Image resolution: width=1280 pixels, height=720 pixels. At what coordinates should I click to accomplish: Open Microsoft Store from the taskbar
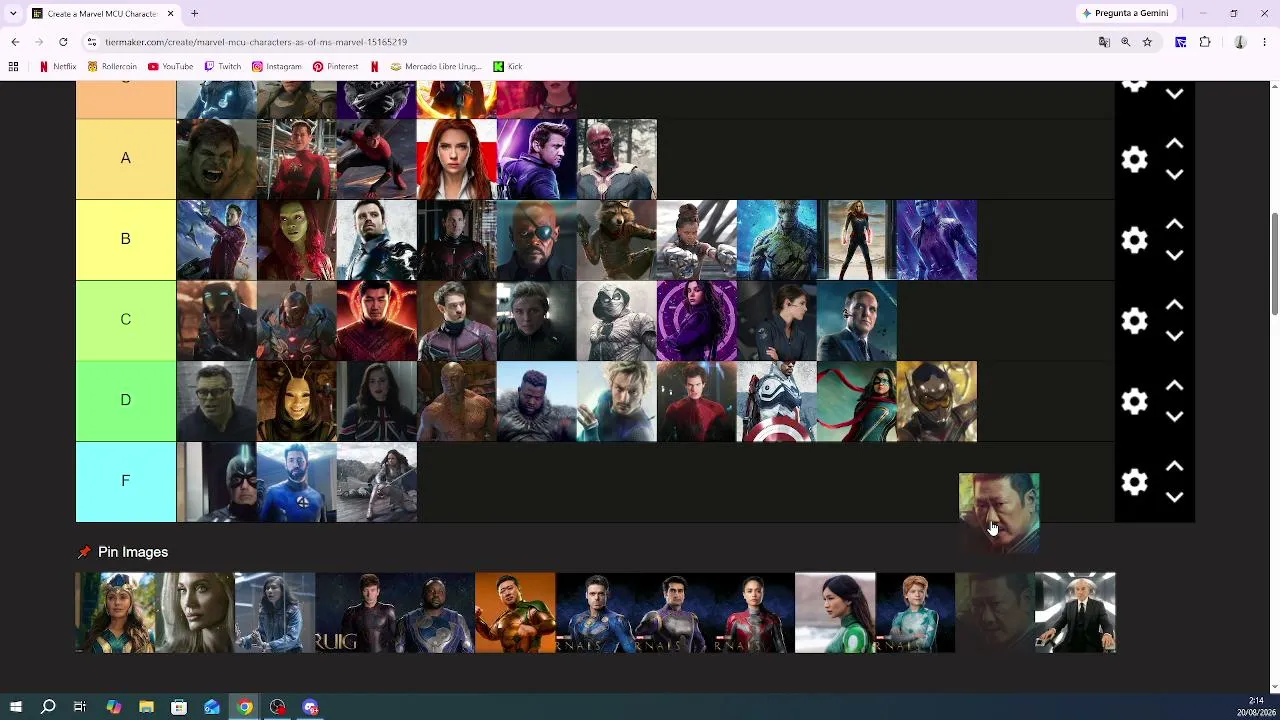tap(179, 707)
